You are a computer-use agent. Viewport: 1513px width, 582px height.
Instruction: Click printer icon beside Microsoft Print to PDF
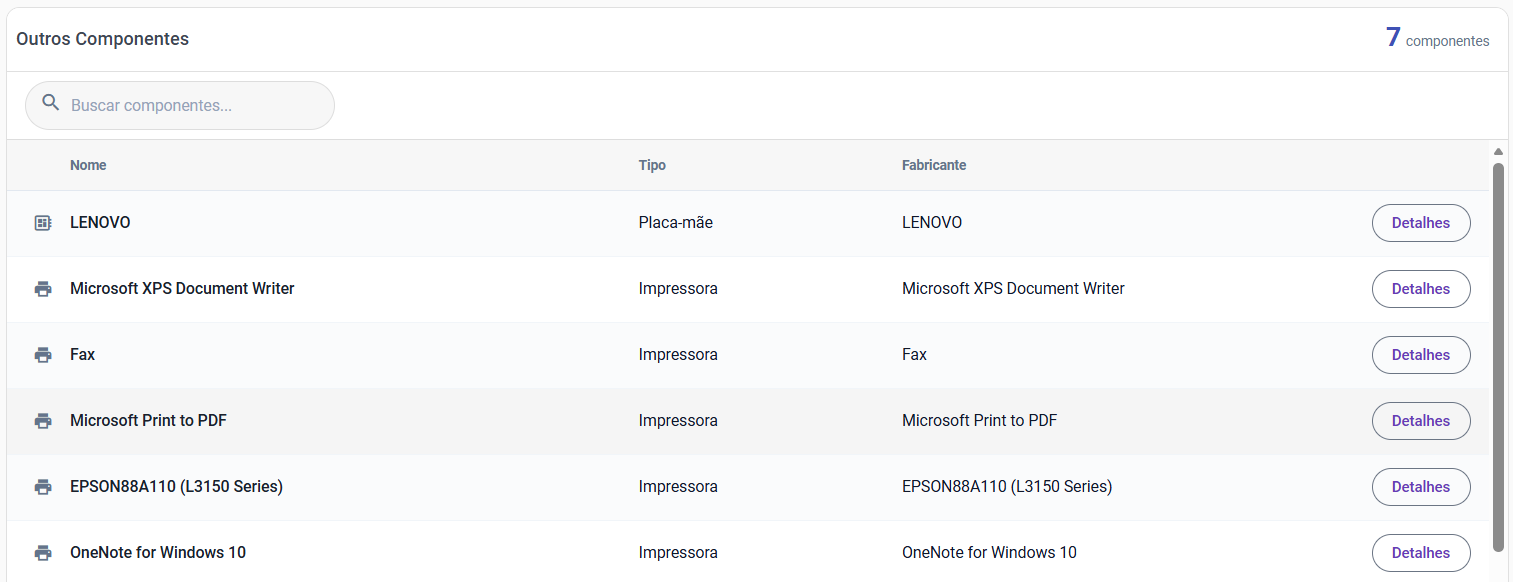click(x=43, y=421)
